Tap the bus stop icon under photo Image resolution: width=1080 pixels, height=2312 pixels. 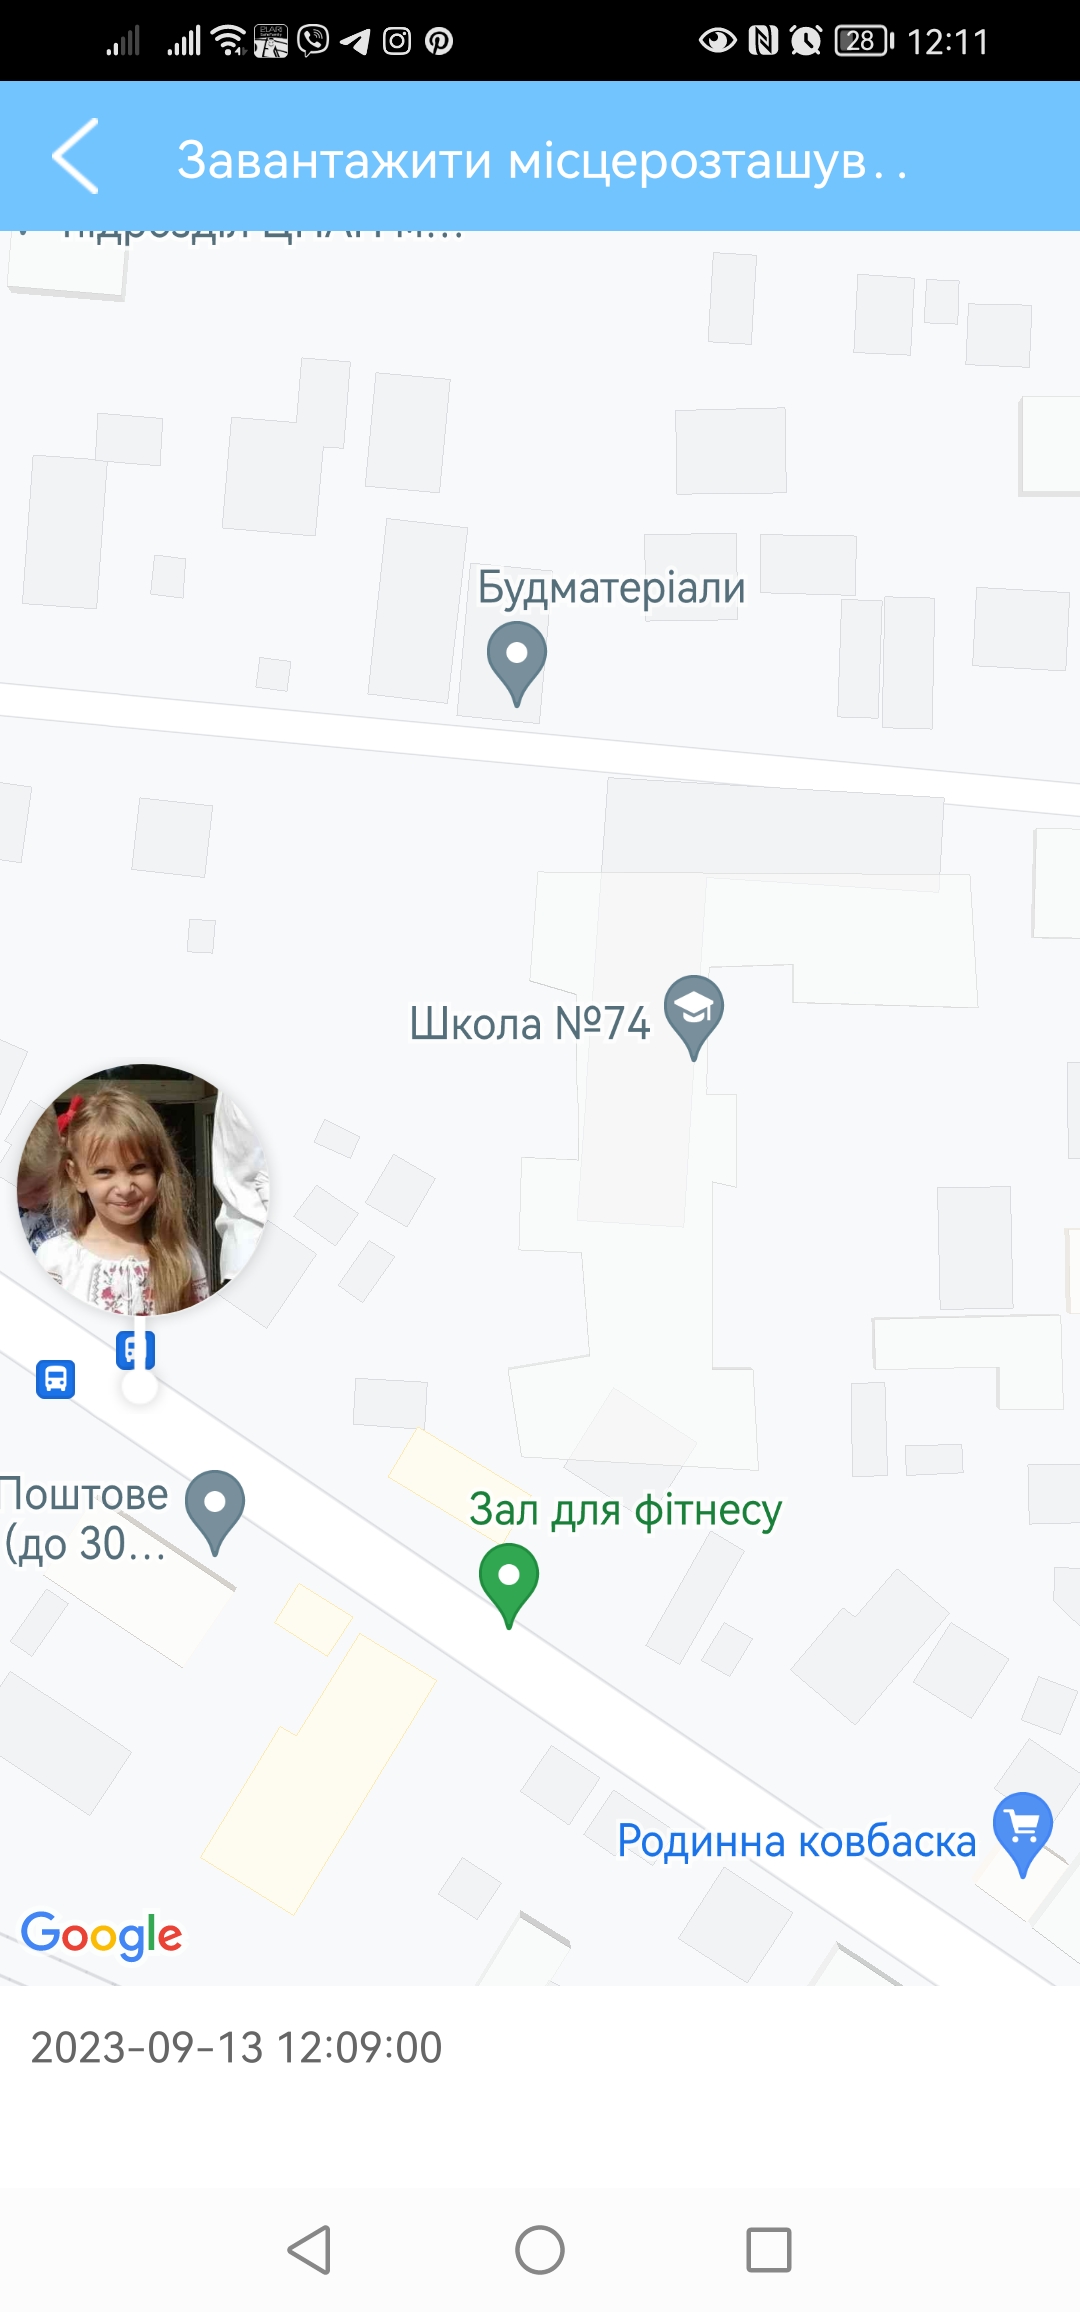point(135,1350)
